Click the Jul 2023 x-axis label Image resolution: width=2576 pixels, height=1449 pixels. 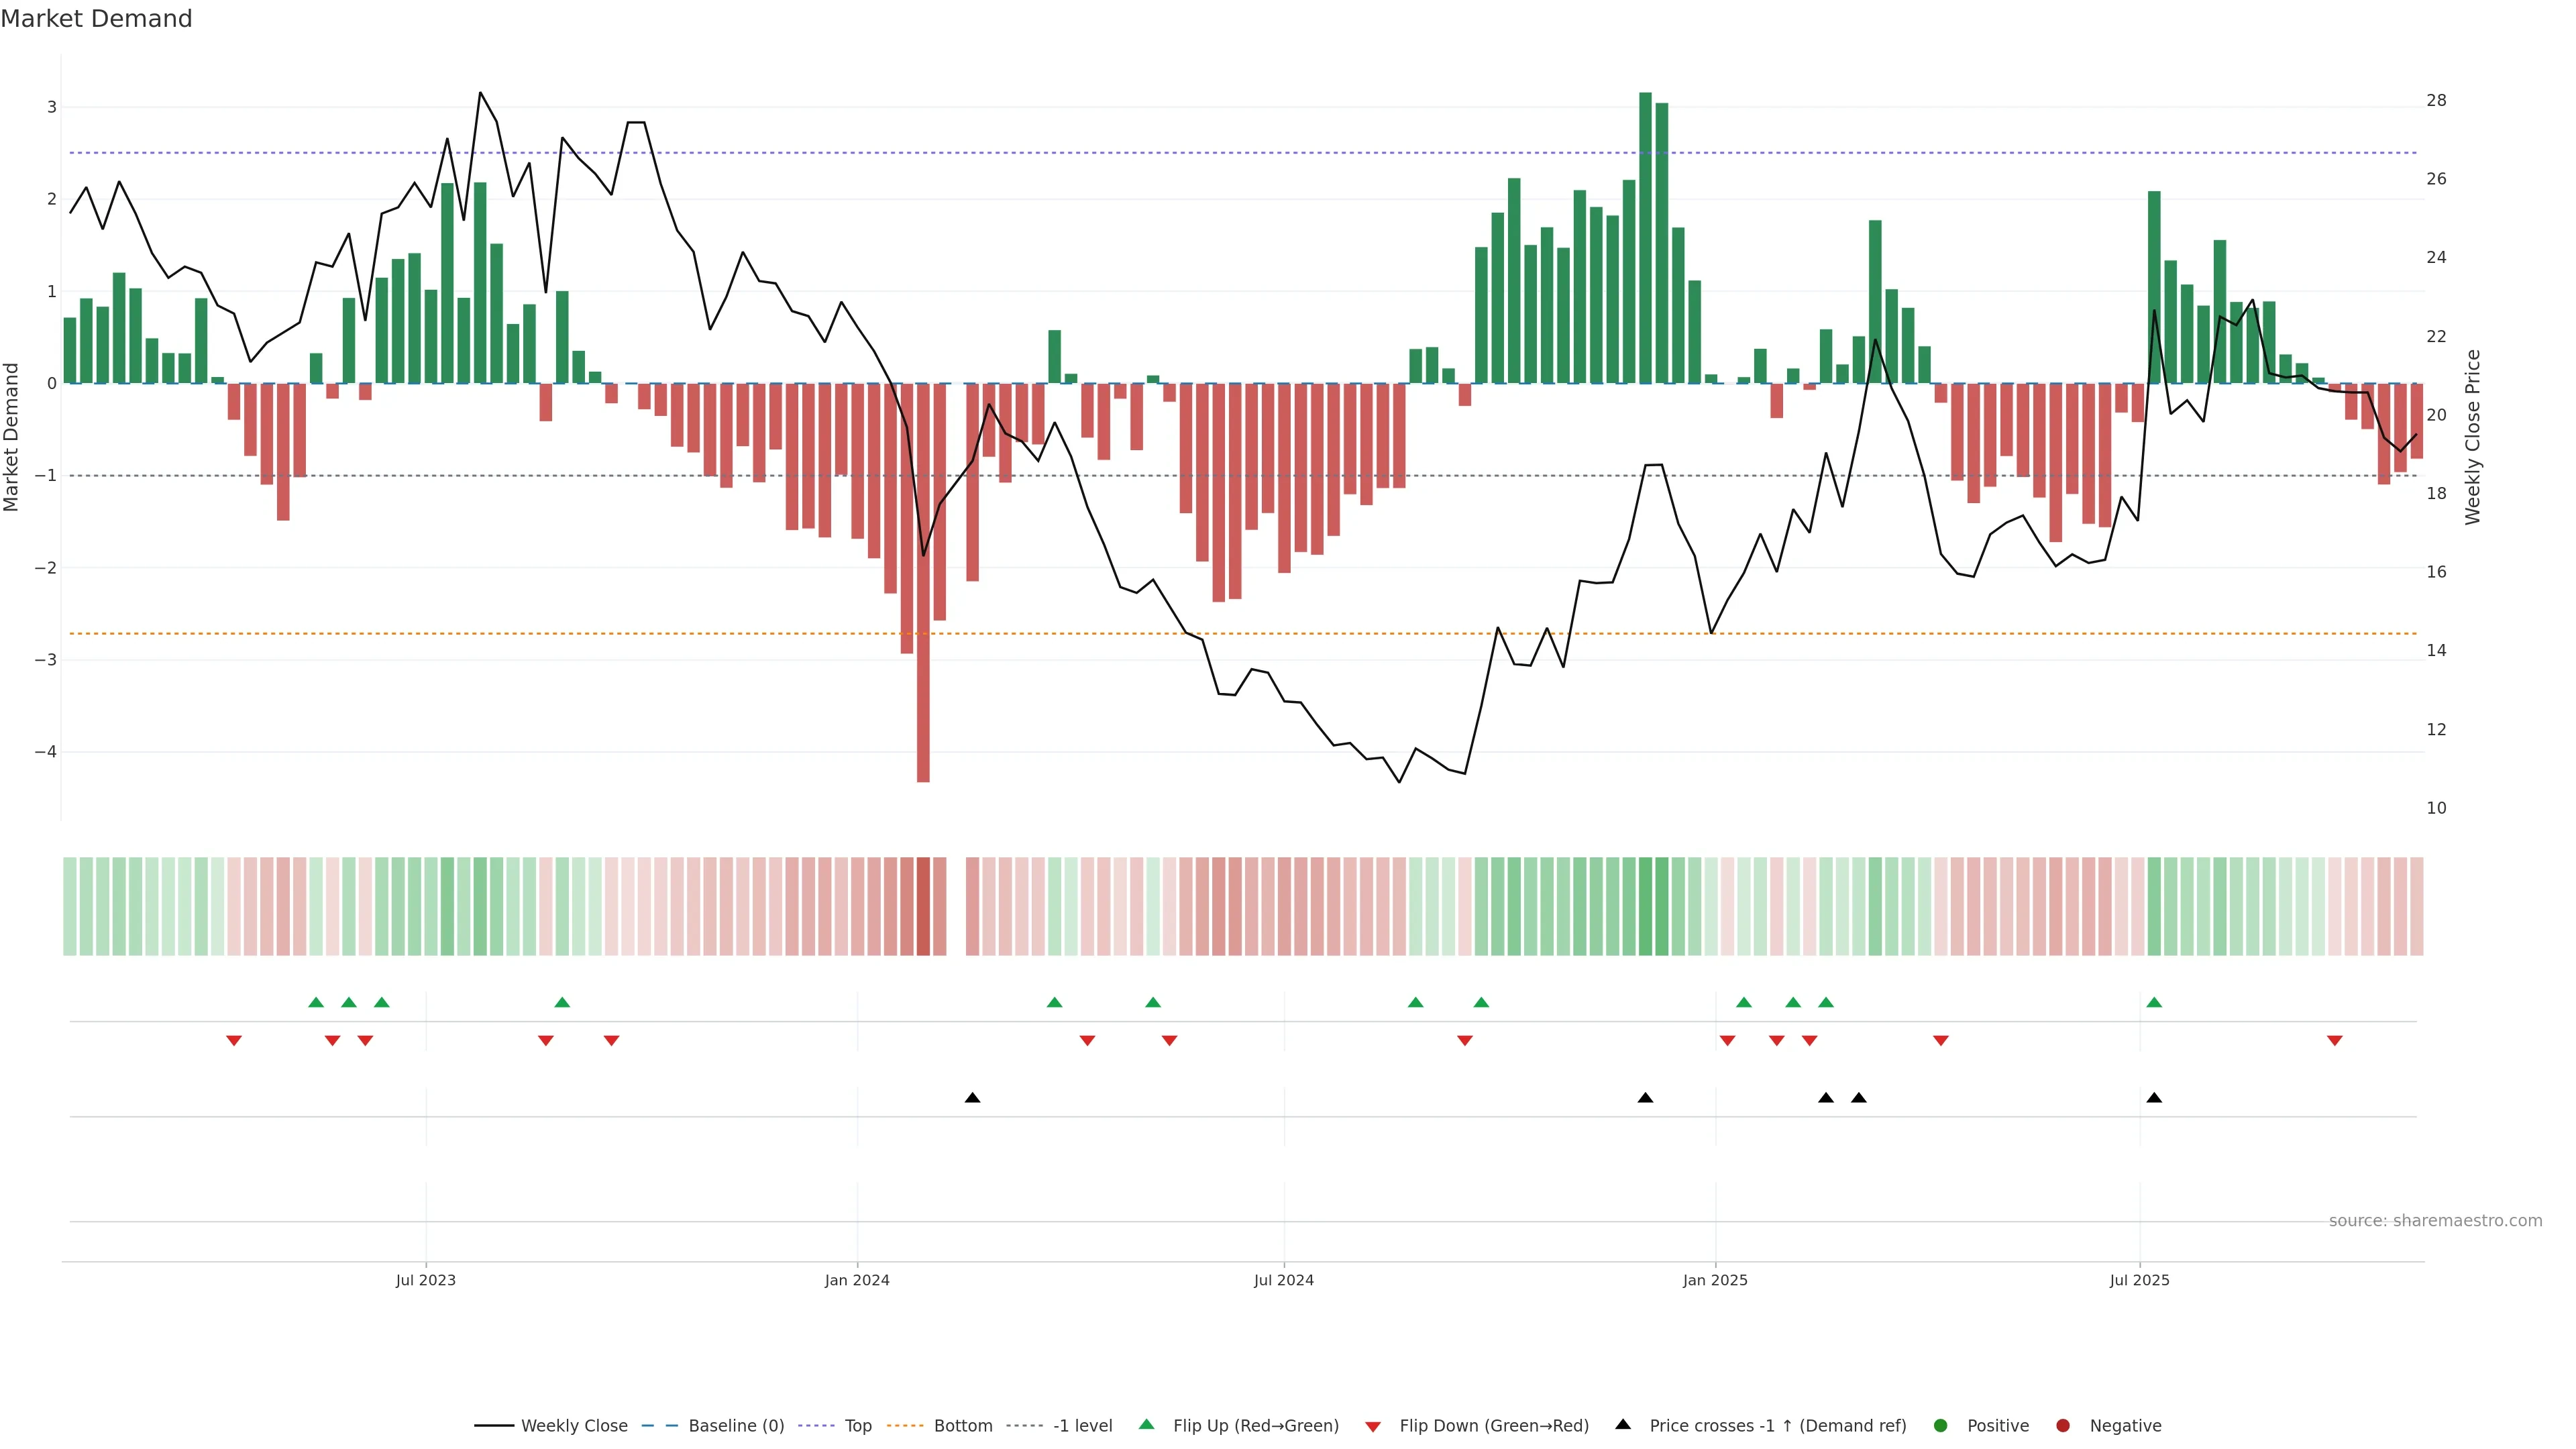tap(426, 1280)
